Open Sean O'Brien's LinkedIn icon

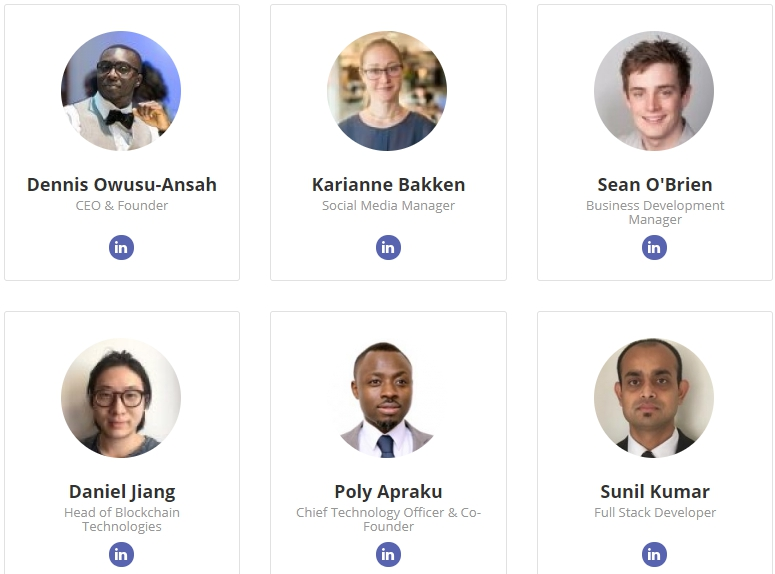pyautogui.click(x=654, y=247)
